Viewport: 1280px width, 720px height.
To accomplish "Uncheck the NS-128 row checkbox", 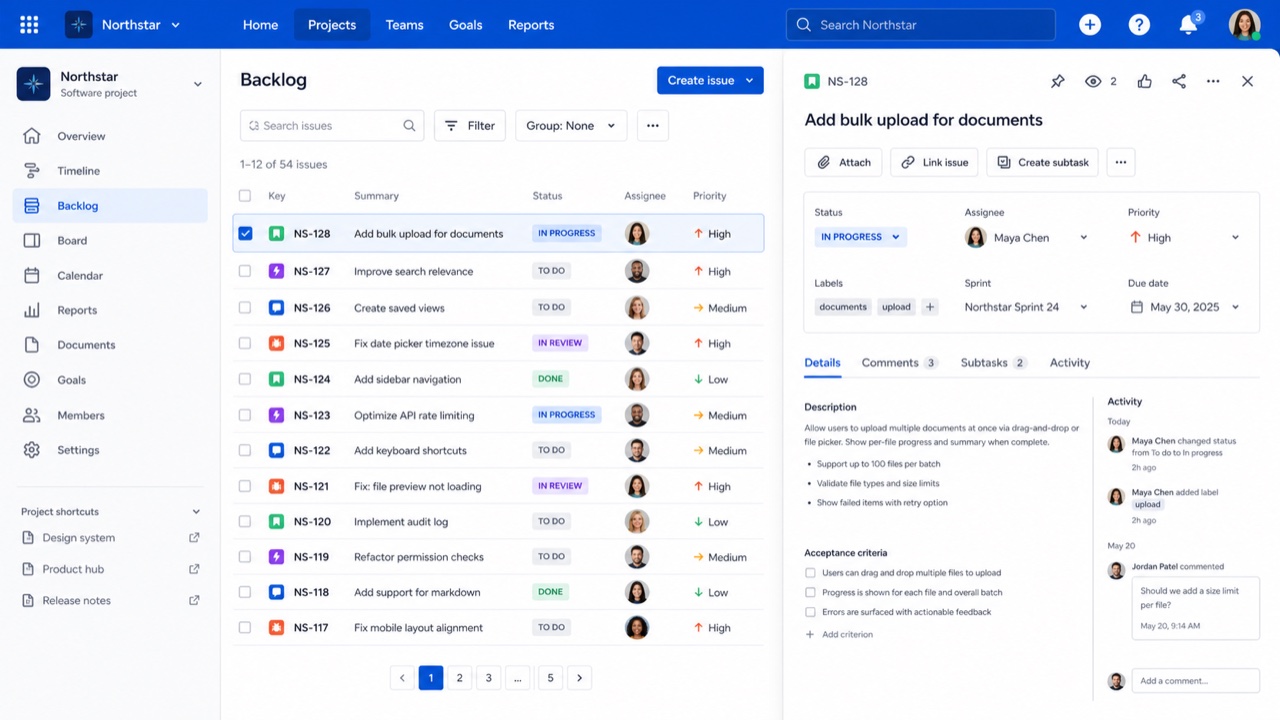I will click(x=245, y=234).
